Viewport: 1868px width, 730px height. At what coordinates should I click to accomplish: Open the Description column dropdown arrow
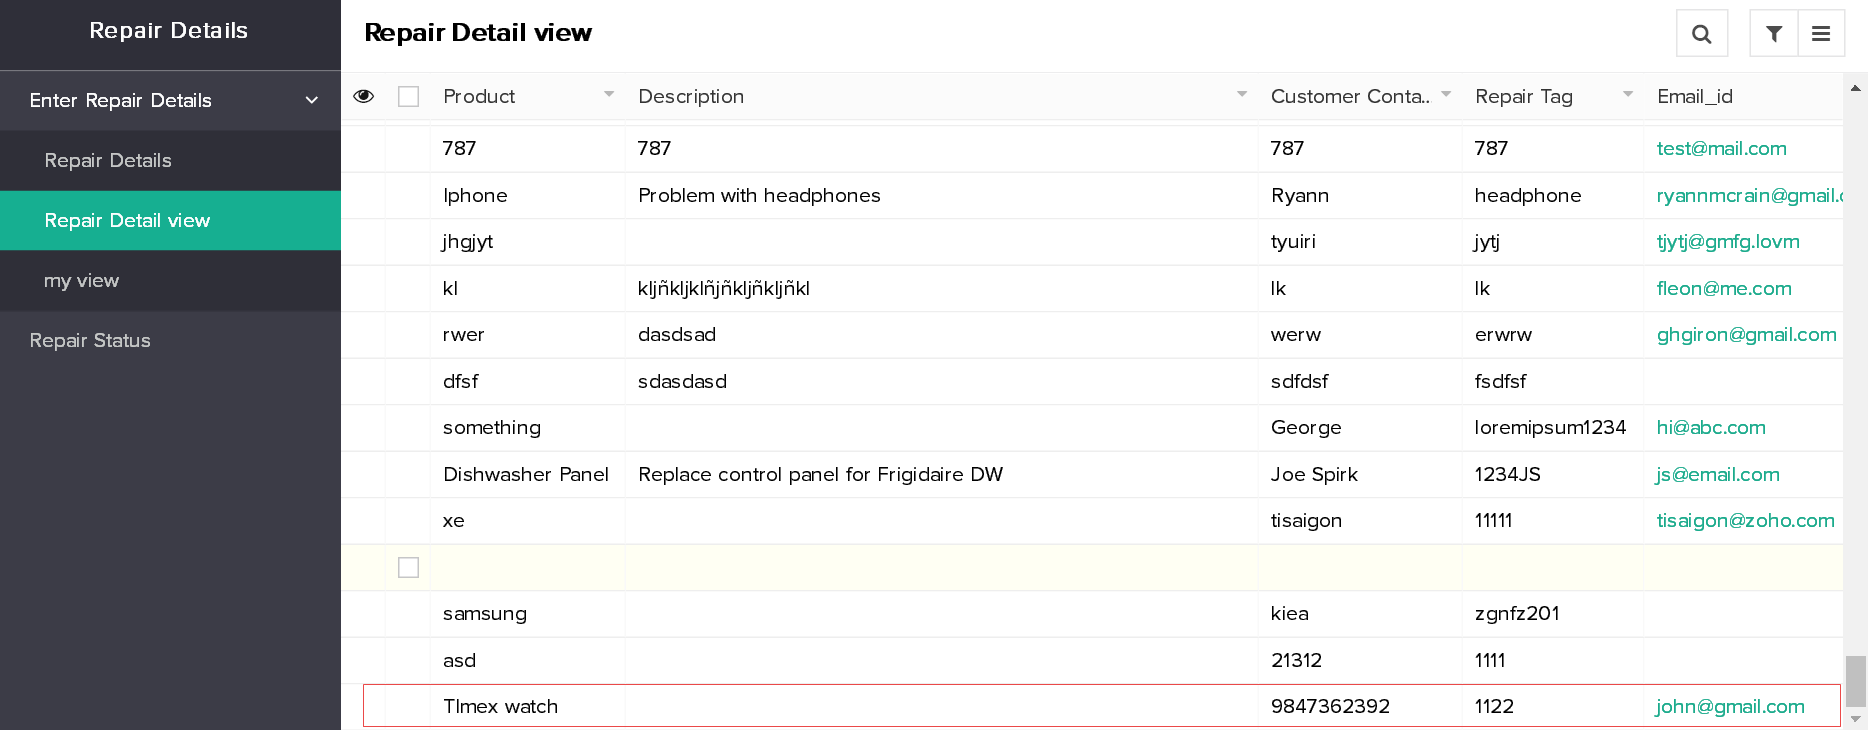point(1241,94)
